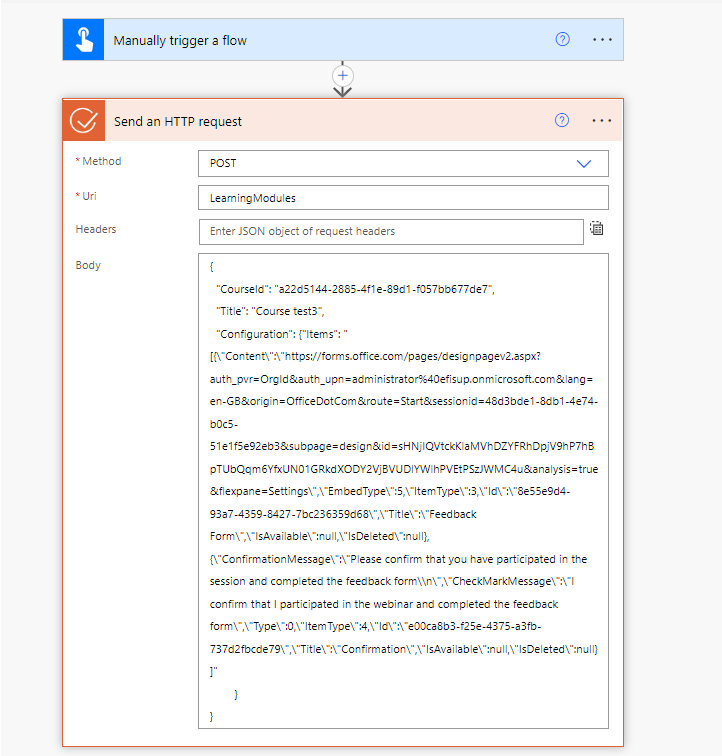Viewport: 722px width, 756px height.
Task: Click the Send an HTTP request checkmark icon
Action: pyautogui.click(x=84, y=121)
